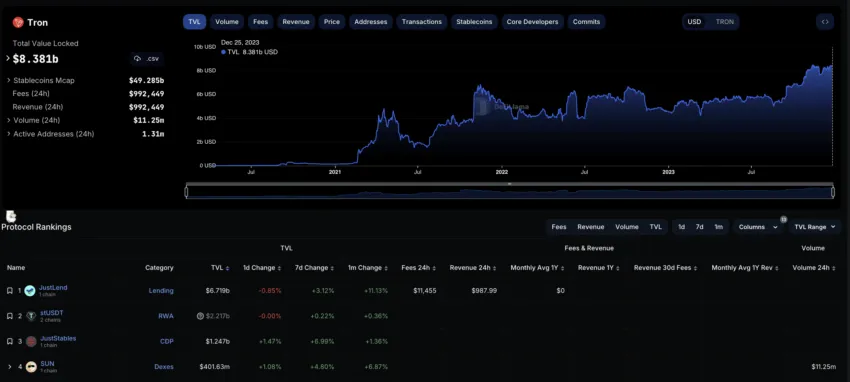Click the Tron logo icon

[18, 22]
